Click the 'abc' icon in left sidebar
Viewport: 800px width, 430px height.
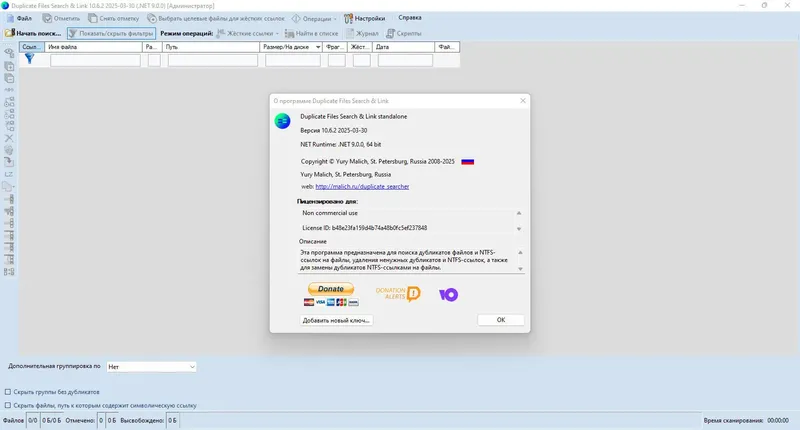9,90
